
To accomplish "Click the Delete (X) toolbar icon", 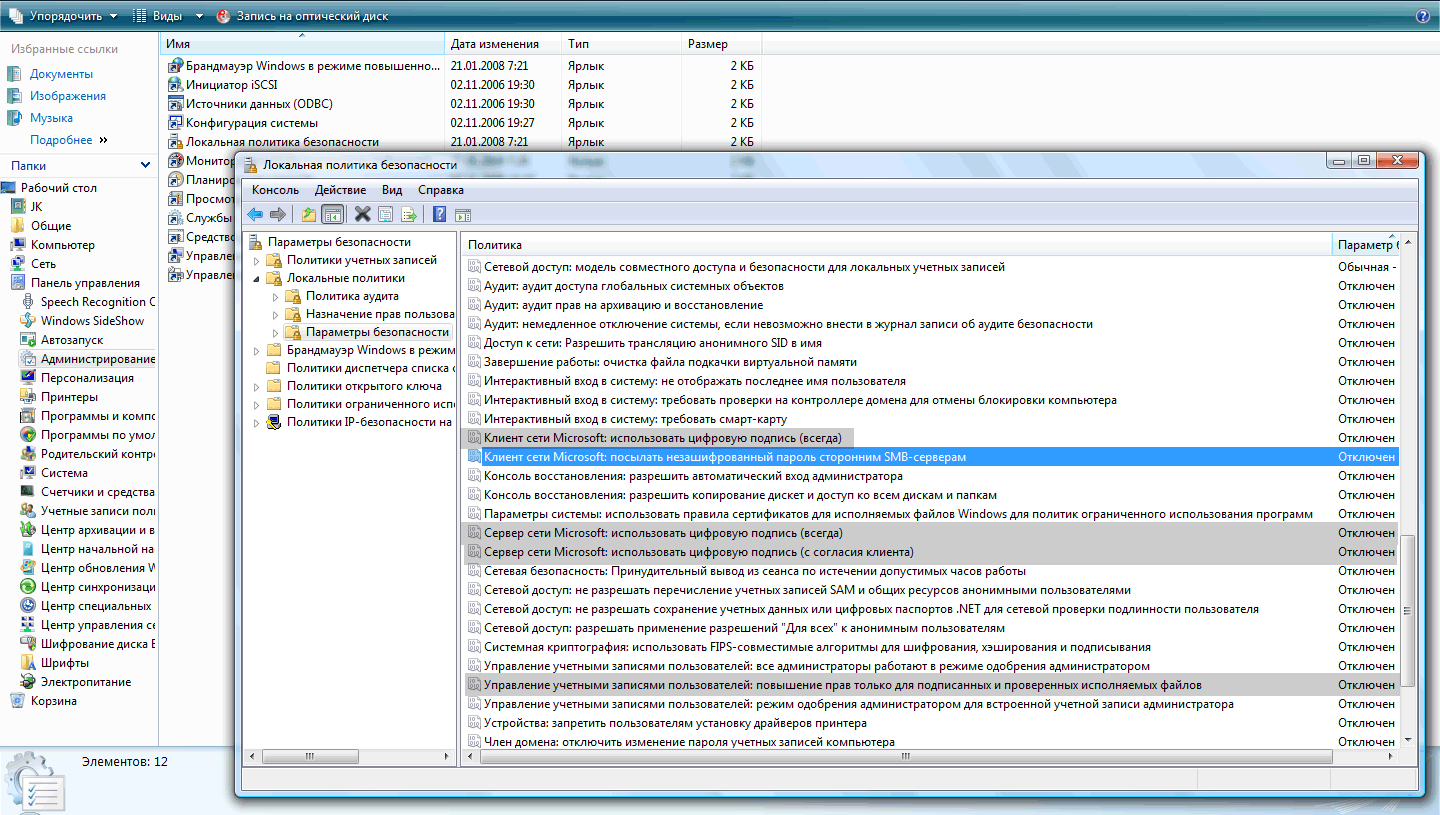I will [362, 214].
